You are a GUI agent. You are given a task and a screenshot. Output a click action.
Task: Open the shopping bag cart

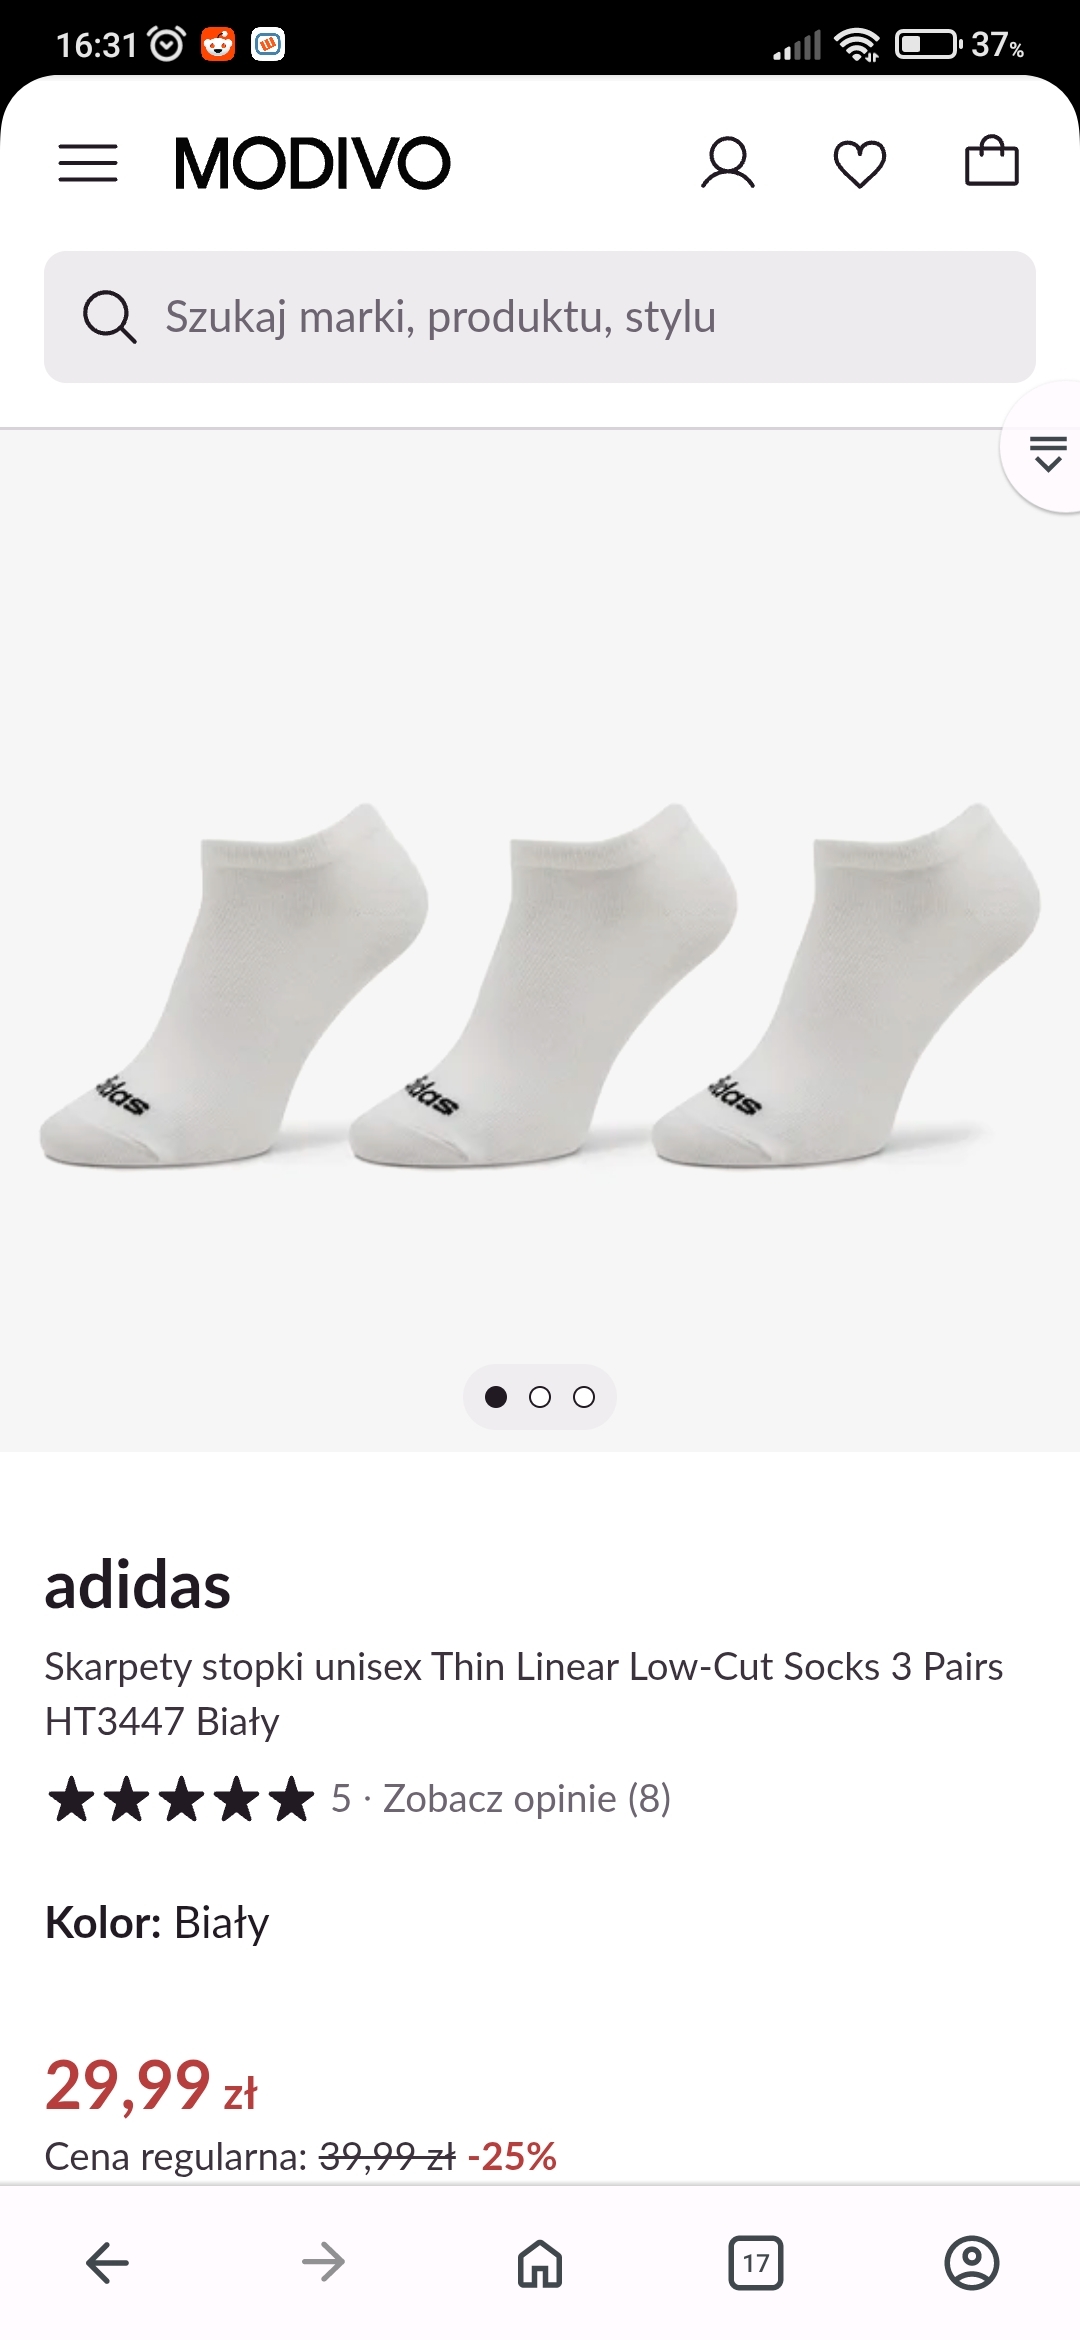point(992,161)
